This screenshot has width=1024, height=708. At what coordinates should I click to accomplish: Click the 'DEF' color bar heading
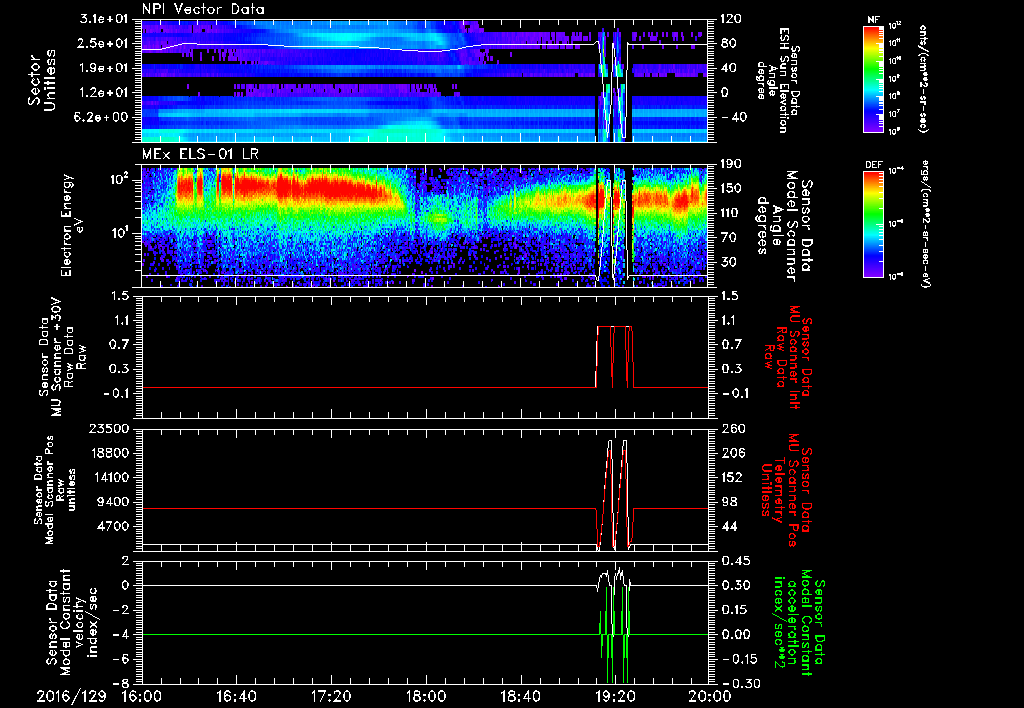click(x=874, y=165)
